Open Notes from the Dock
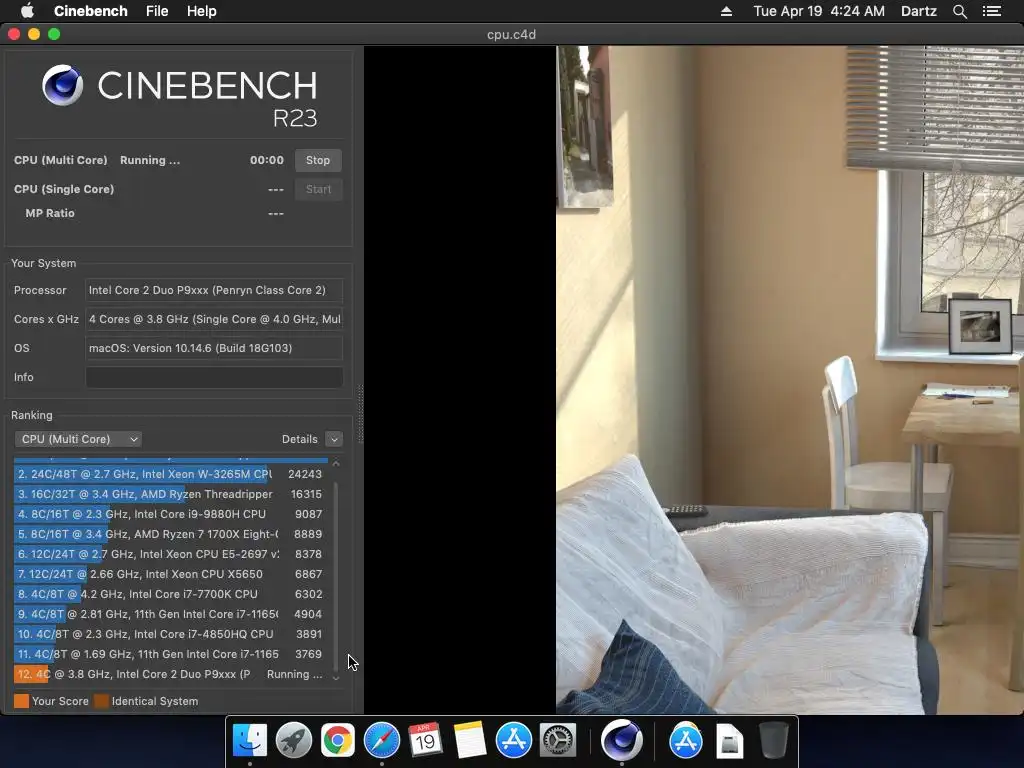The width and height of the screenshot is (1024, 768). (470, 741)
